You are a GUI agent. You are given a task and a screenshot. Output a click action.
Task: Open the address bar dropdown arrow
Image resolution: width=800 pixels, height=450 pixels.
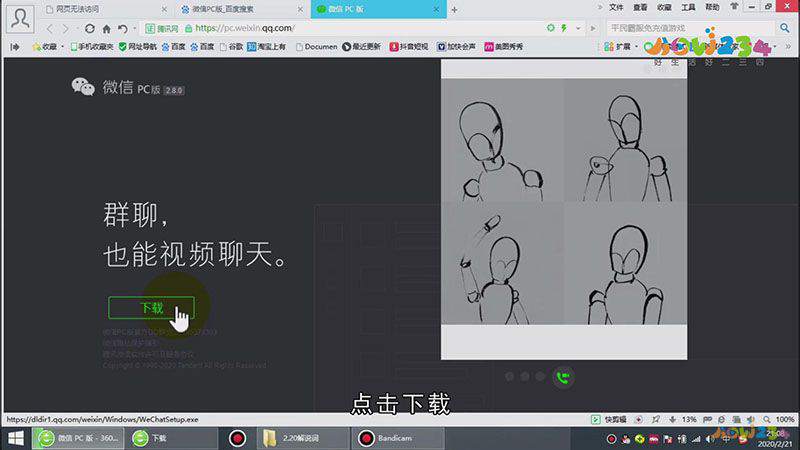point(578,29)
